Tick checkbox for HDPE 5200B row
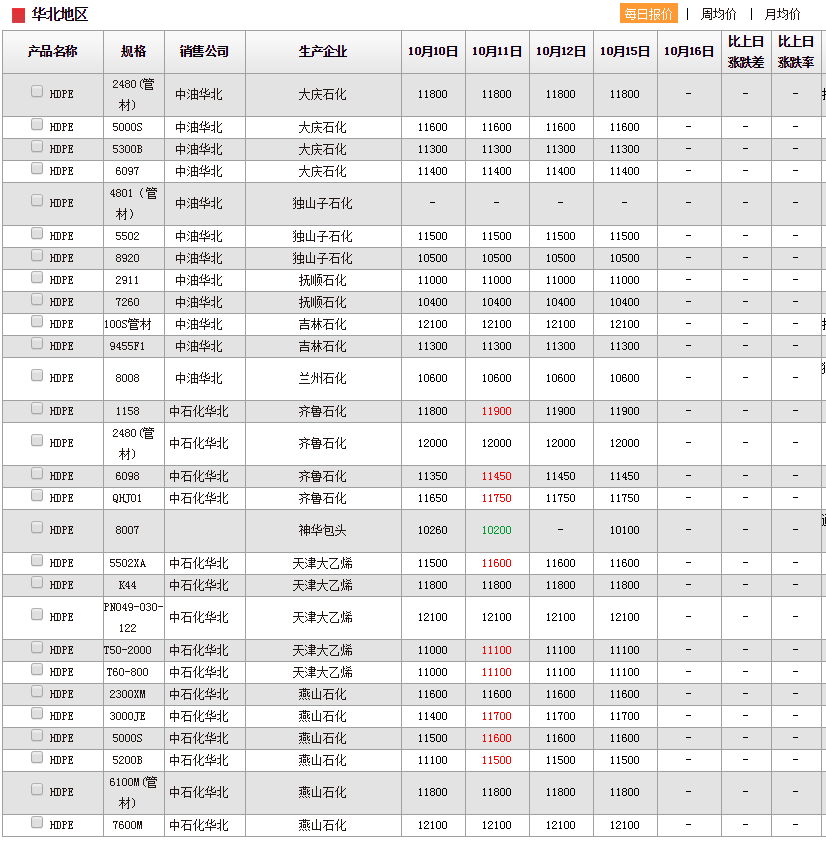826x843 pixels. [x=37, y=758]
